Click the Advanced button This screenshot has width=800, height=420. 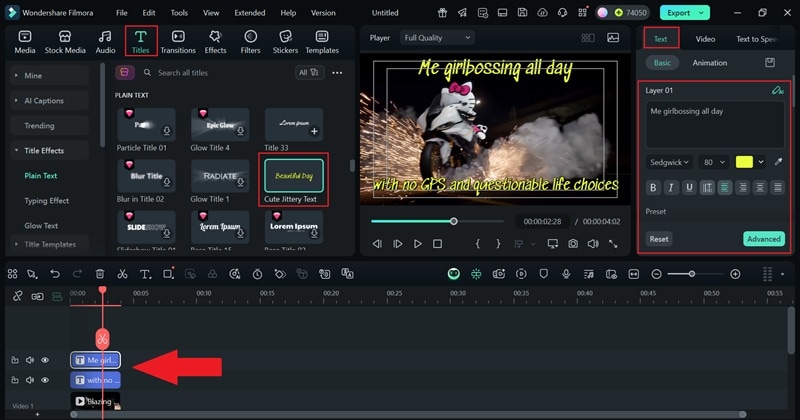[x=764, y=239]
